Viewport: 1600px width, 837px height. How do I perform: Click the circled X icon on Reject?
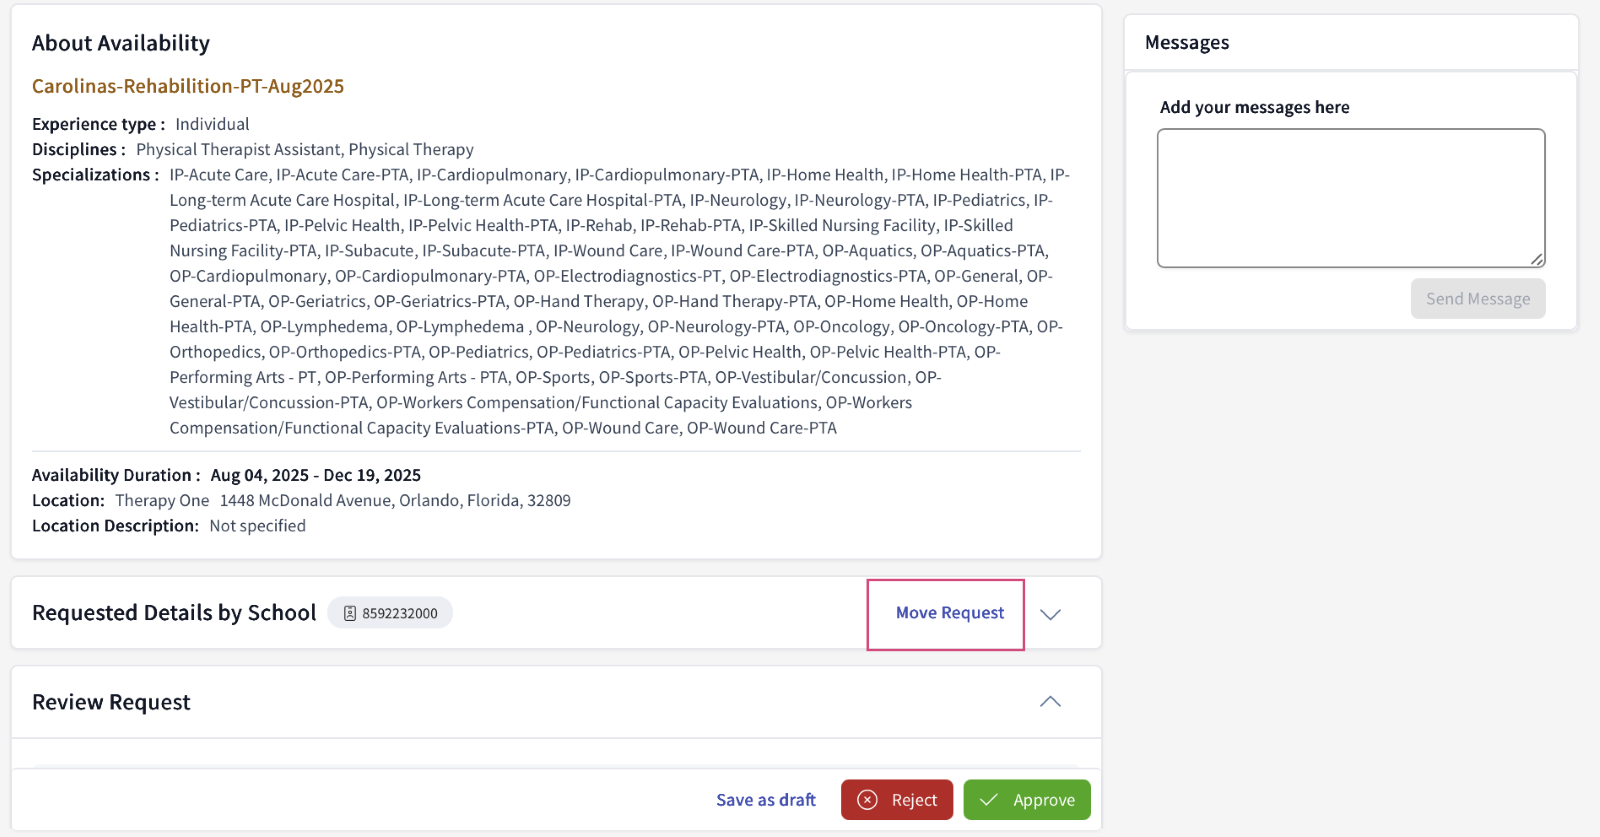point(868,800)
